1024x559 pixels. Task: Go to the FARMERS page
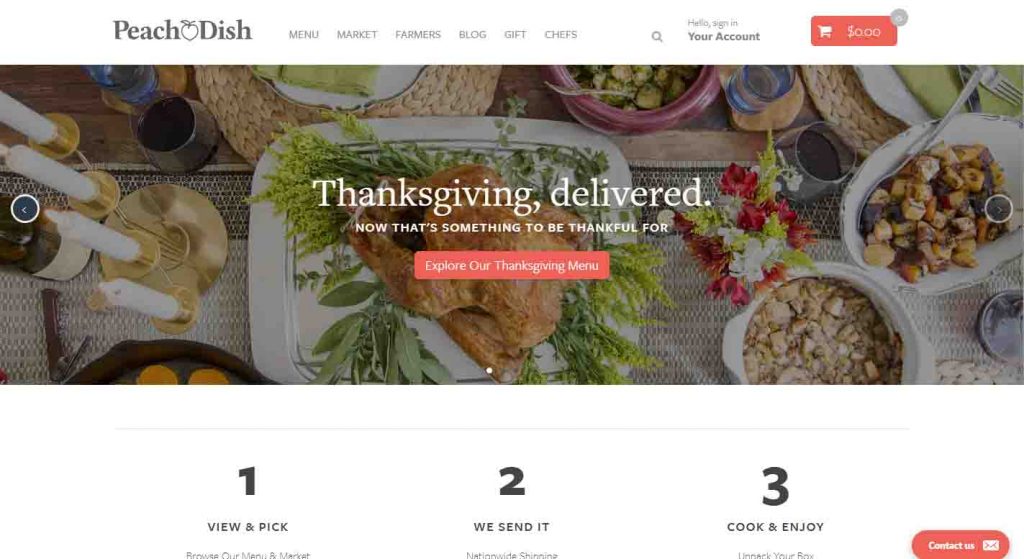click(x=418, y=35)
